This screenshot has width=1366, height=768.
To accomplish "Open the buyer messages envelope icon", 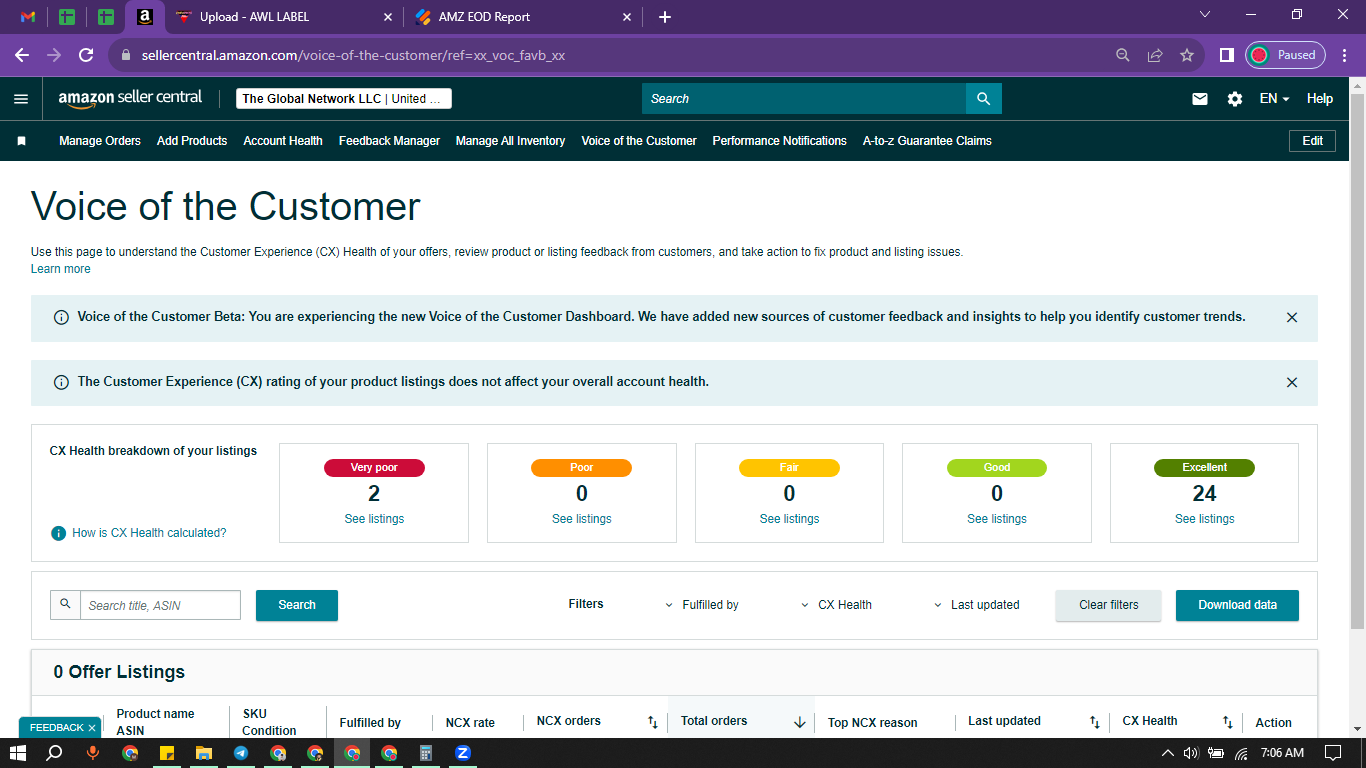I will coord(1200,99).
